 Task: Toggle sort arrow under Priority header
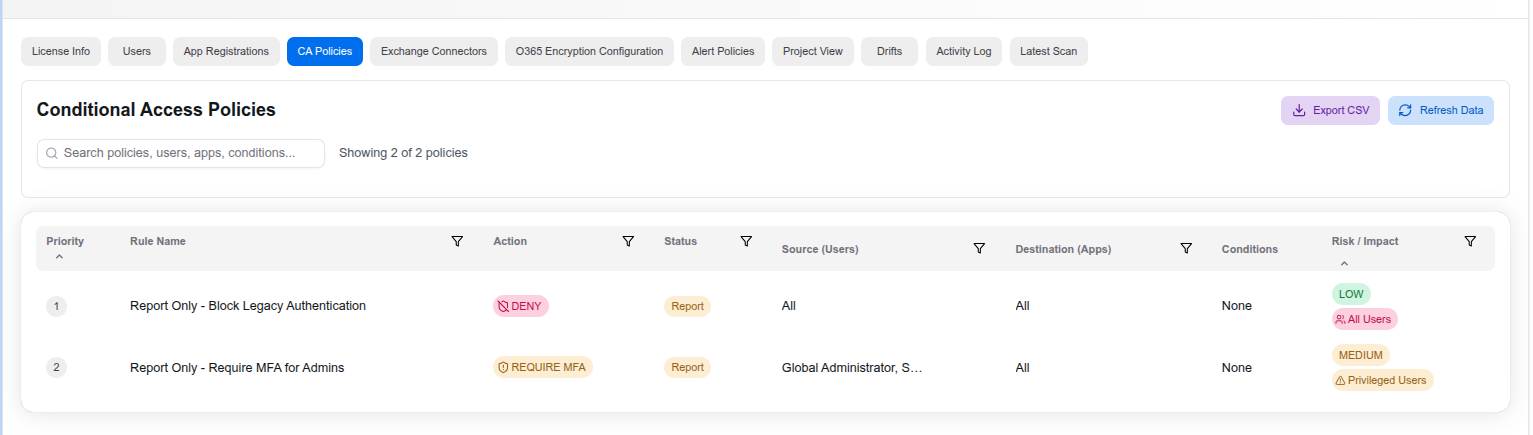(x=59, y=258)
